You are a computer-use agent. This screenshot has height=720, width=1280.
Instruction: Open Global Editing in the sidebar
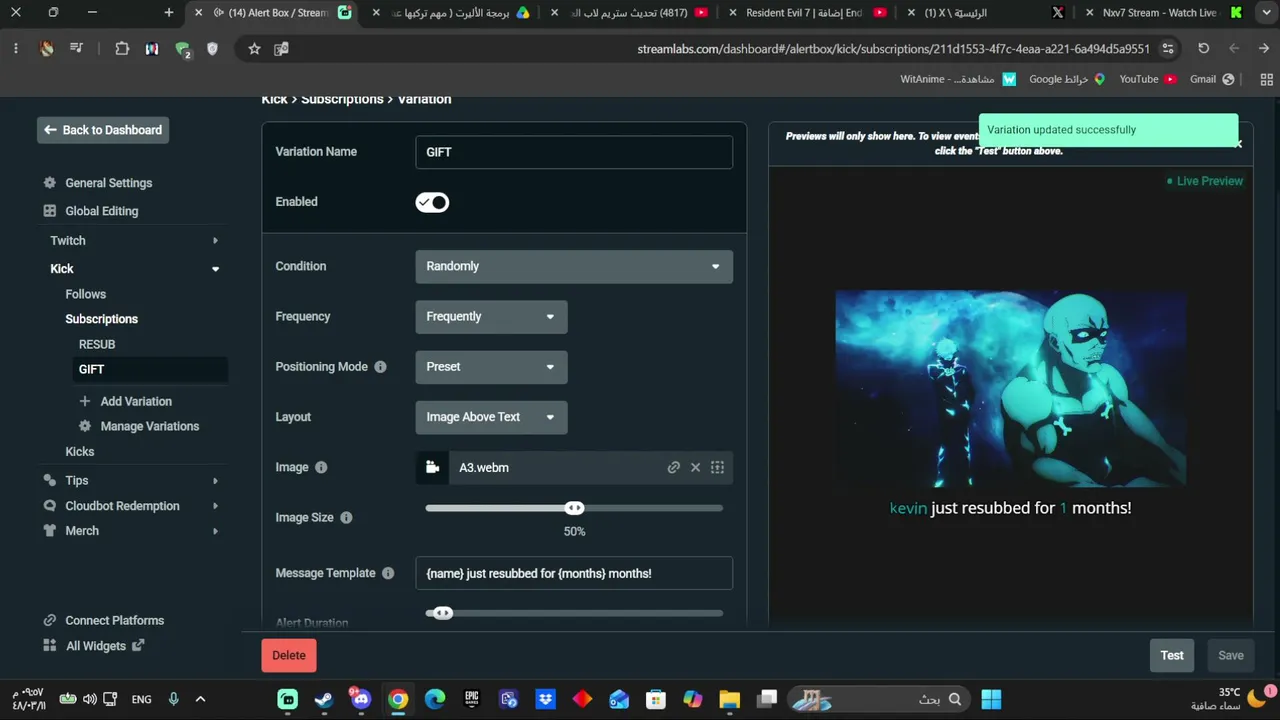point(102,211)
